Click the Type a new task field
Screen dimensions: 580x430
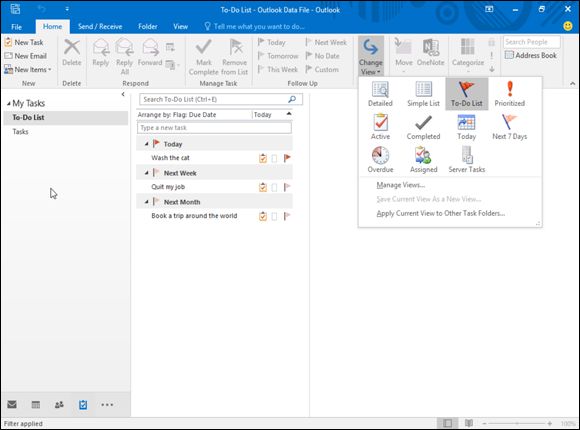(x=214, y=128)
